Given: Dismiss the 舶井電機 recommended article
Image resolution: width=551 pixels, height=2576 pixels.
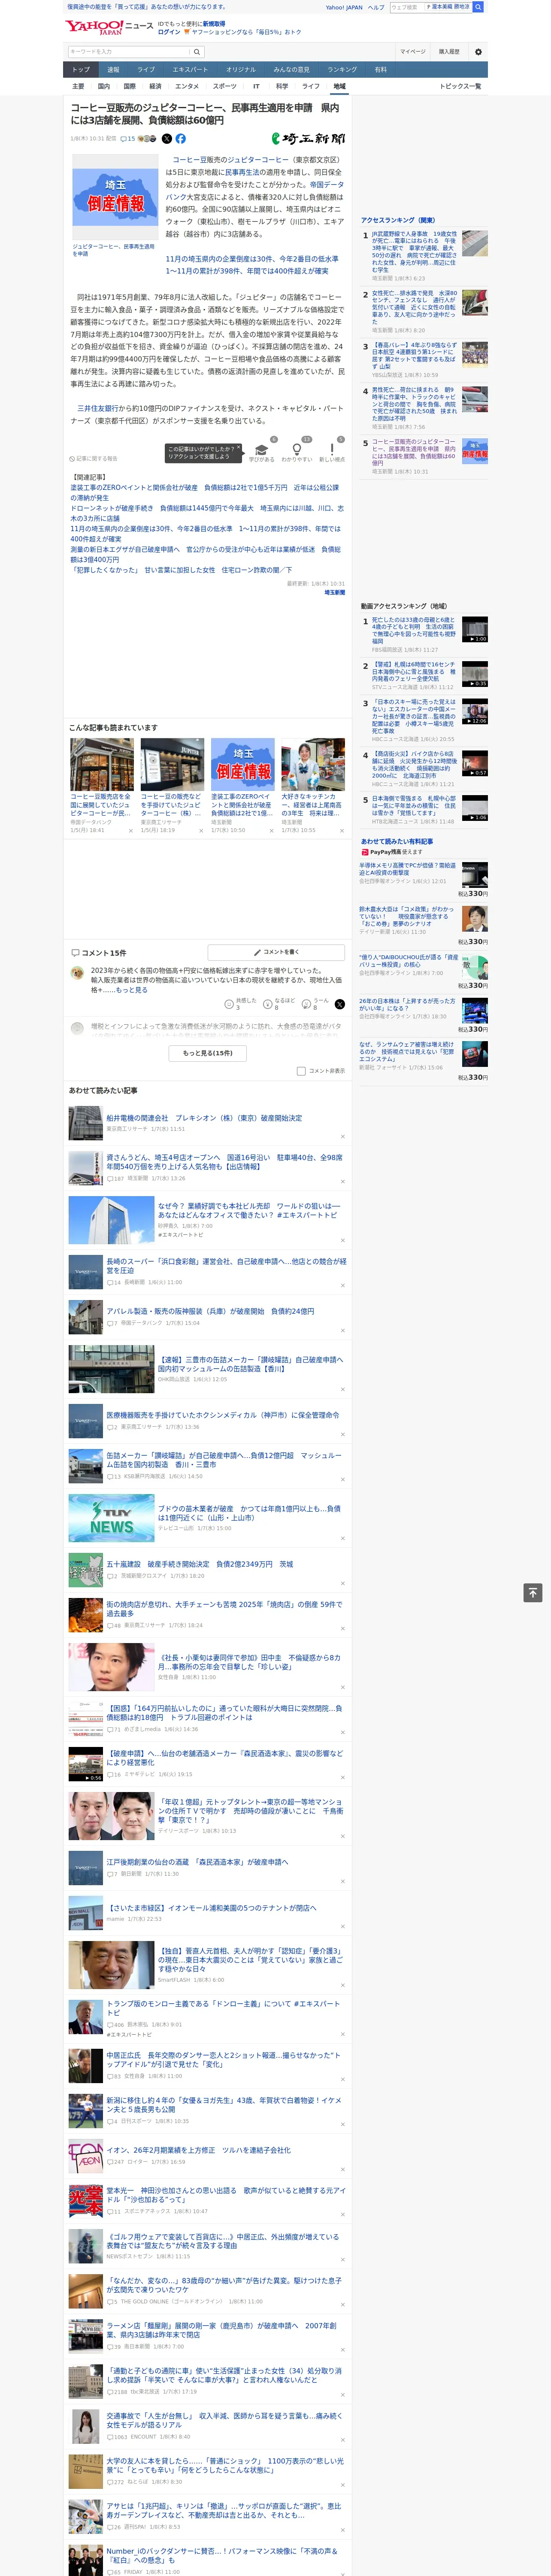Looking at the screenshot, I should [x=342, y=1136].
